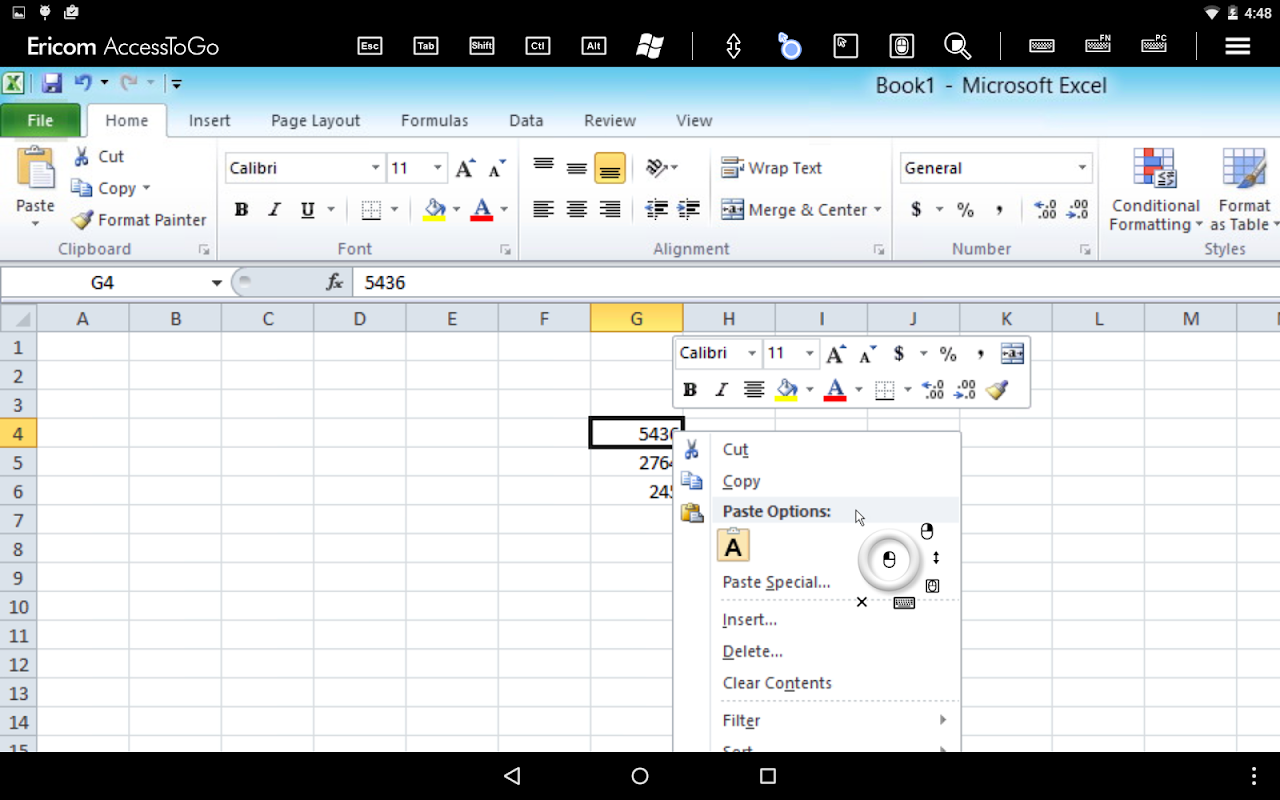Click the Wrap Text button
The height and width of the screenshot is (800, 1280).
pos(771,168)
